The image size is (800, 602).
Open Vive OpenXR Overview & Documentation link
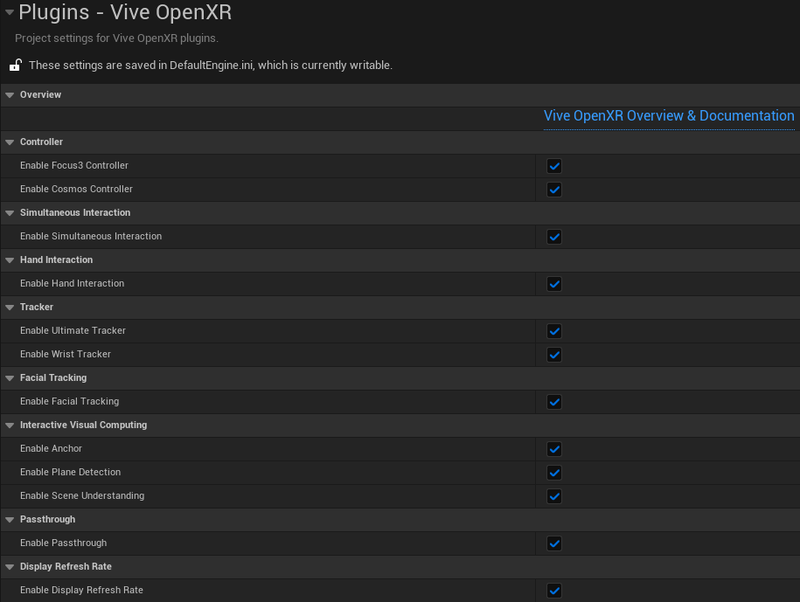[x=669, y=116]
